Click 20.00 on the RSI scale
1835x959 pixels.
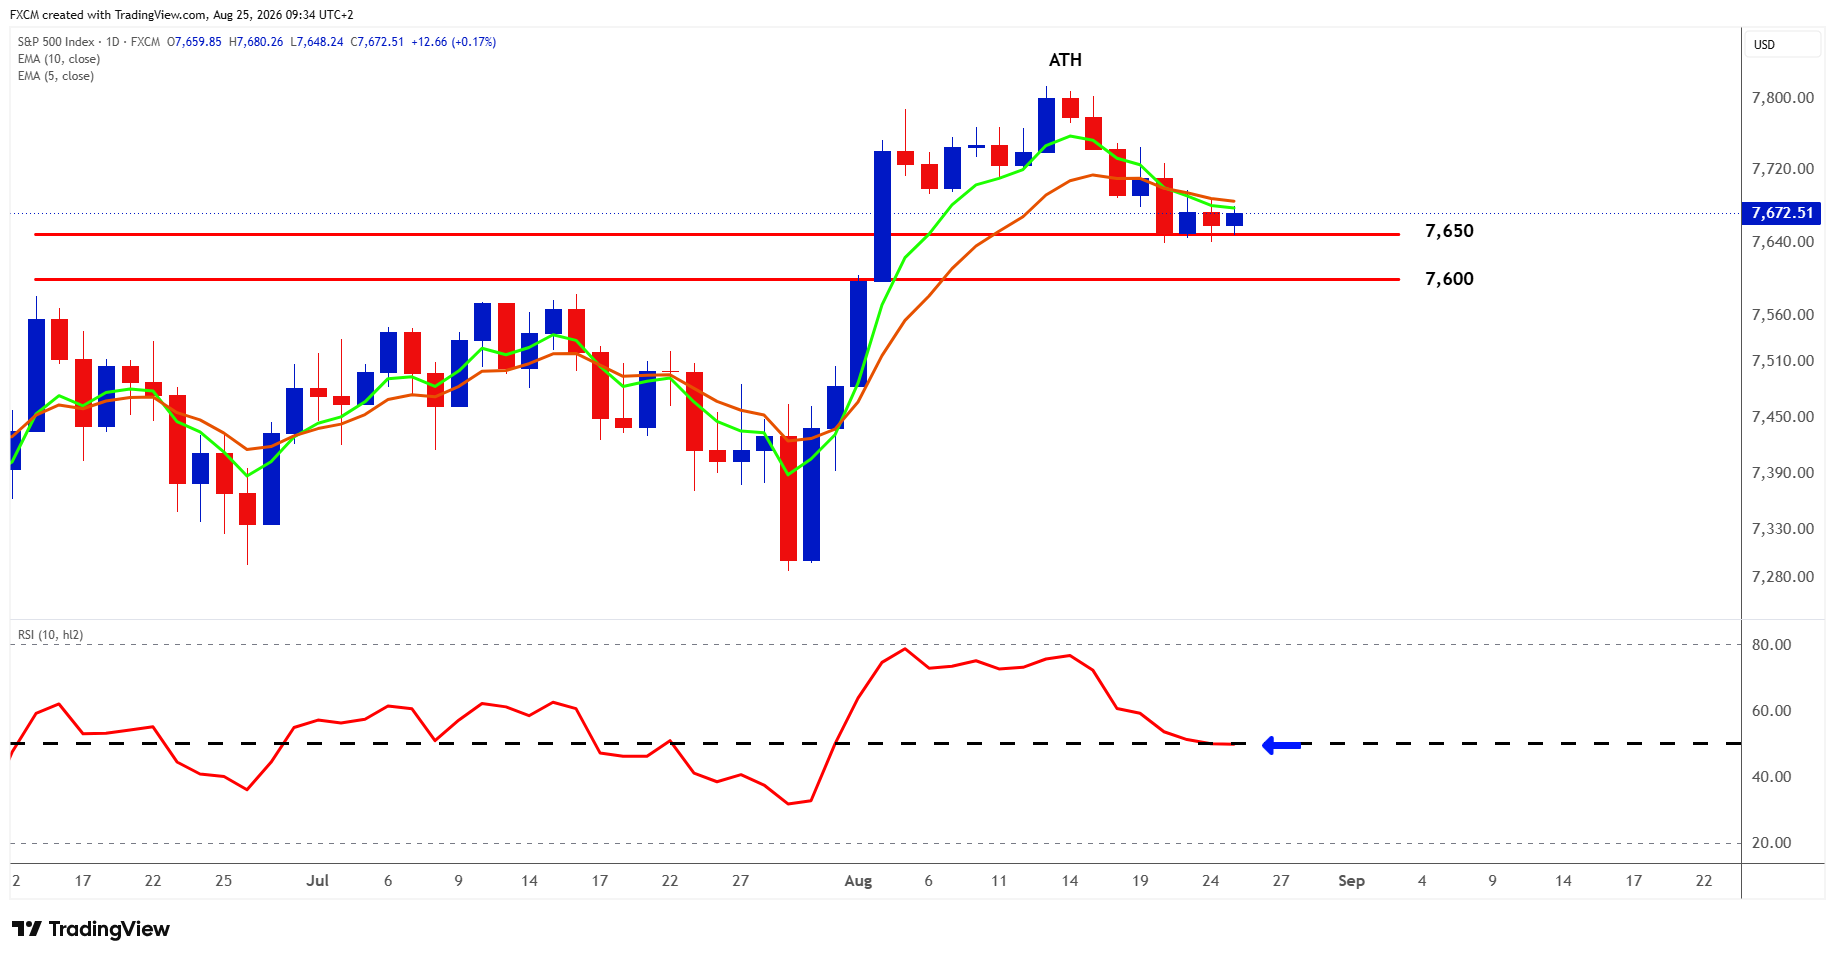click(x=1771, y=843)
